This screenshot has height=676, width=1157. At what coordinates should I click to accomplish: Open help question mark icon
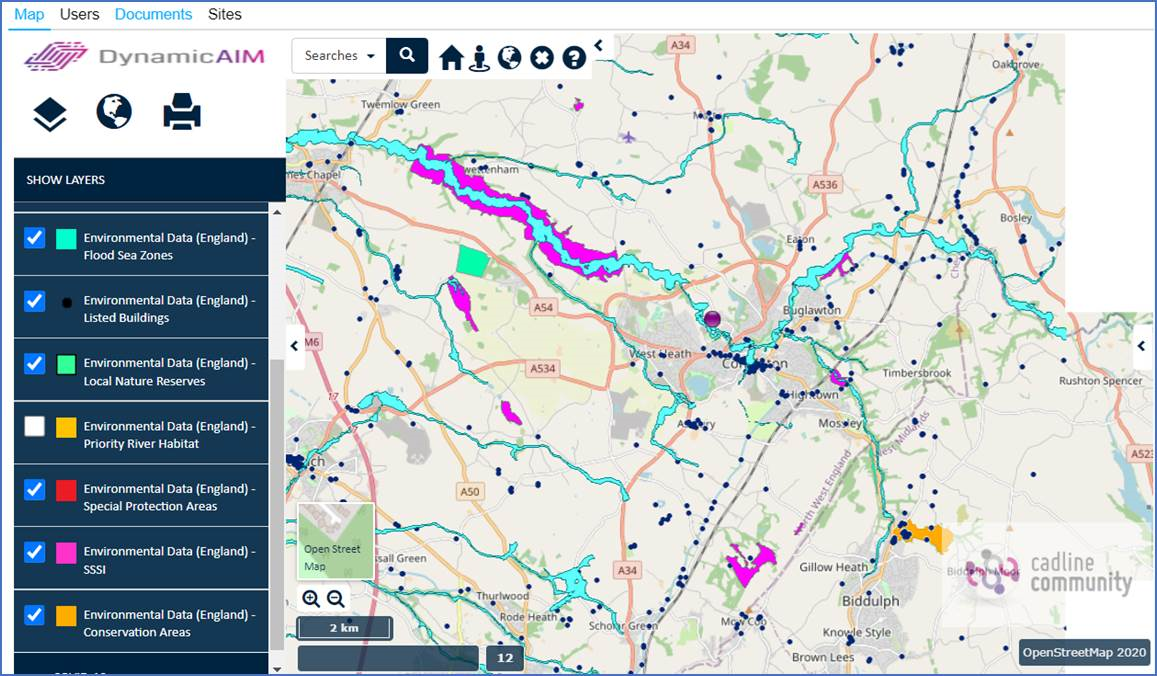574,58
